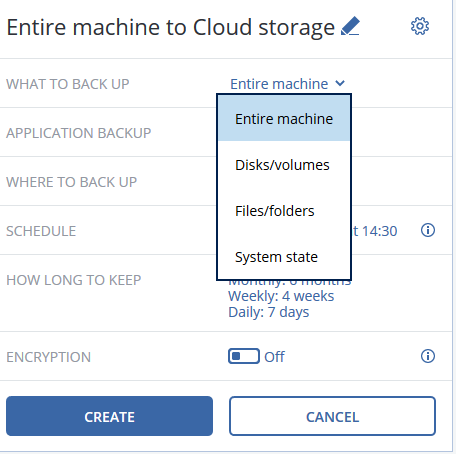Choose Files/folders option
Image resolution: width=456 pixels, height=454 pixels.
coord(284,211)
